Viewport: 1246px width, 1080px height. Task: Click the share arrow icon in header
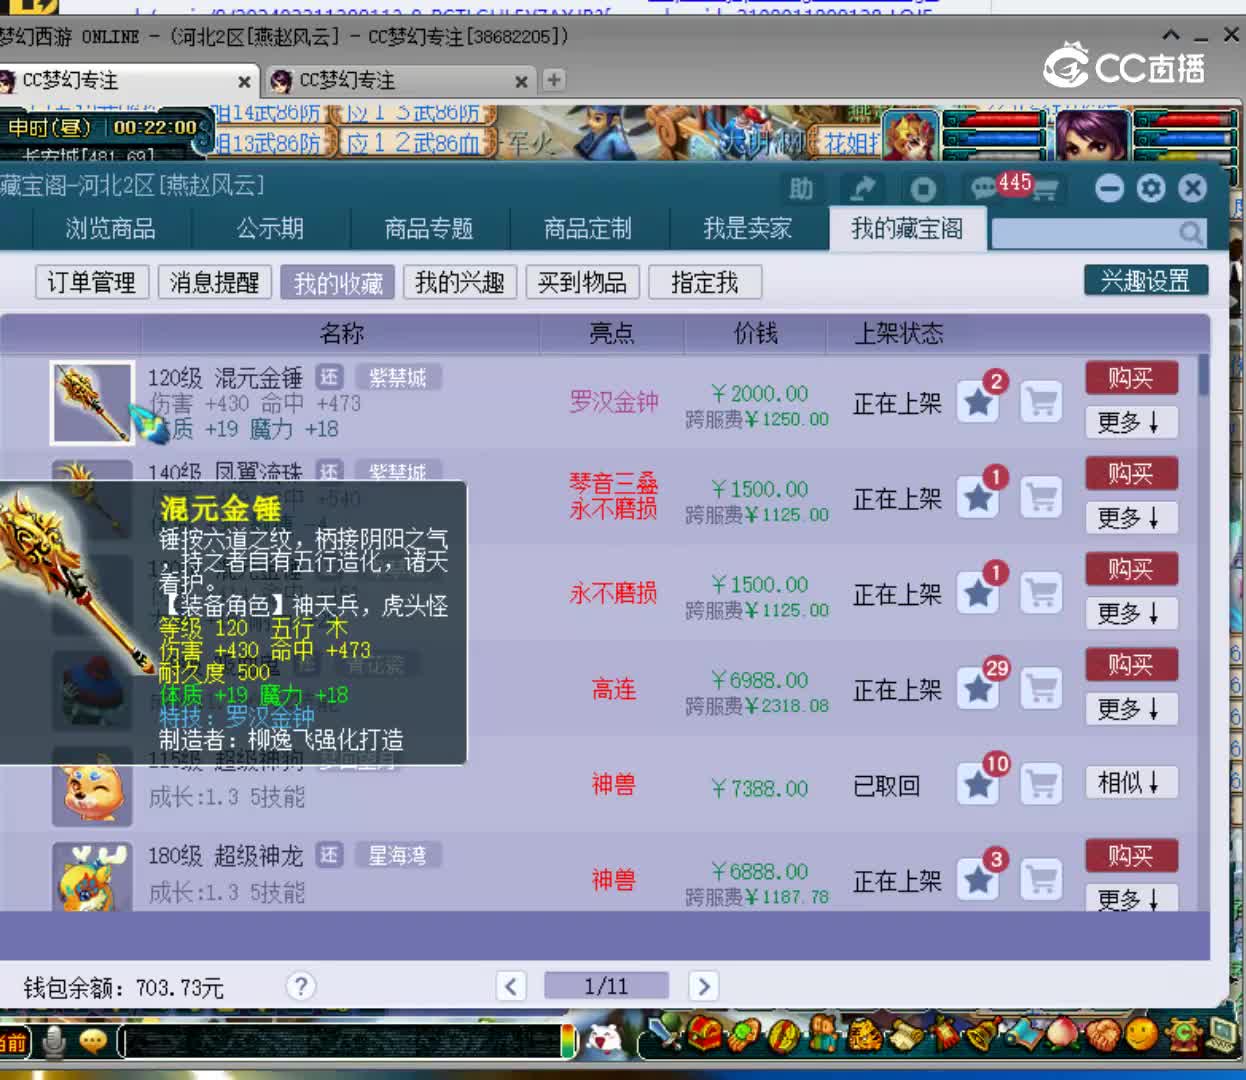[x=862, y=188]
